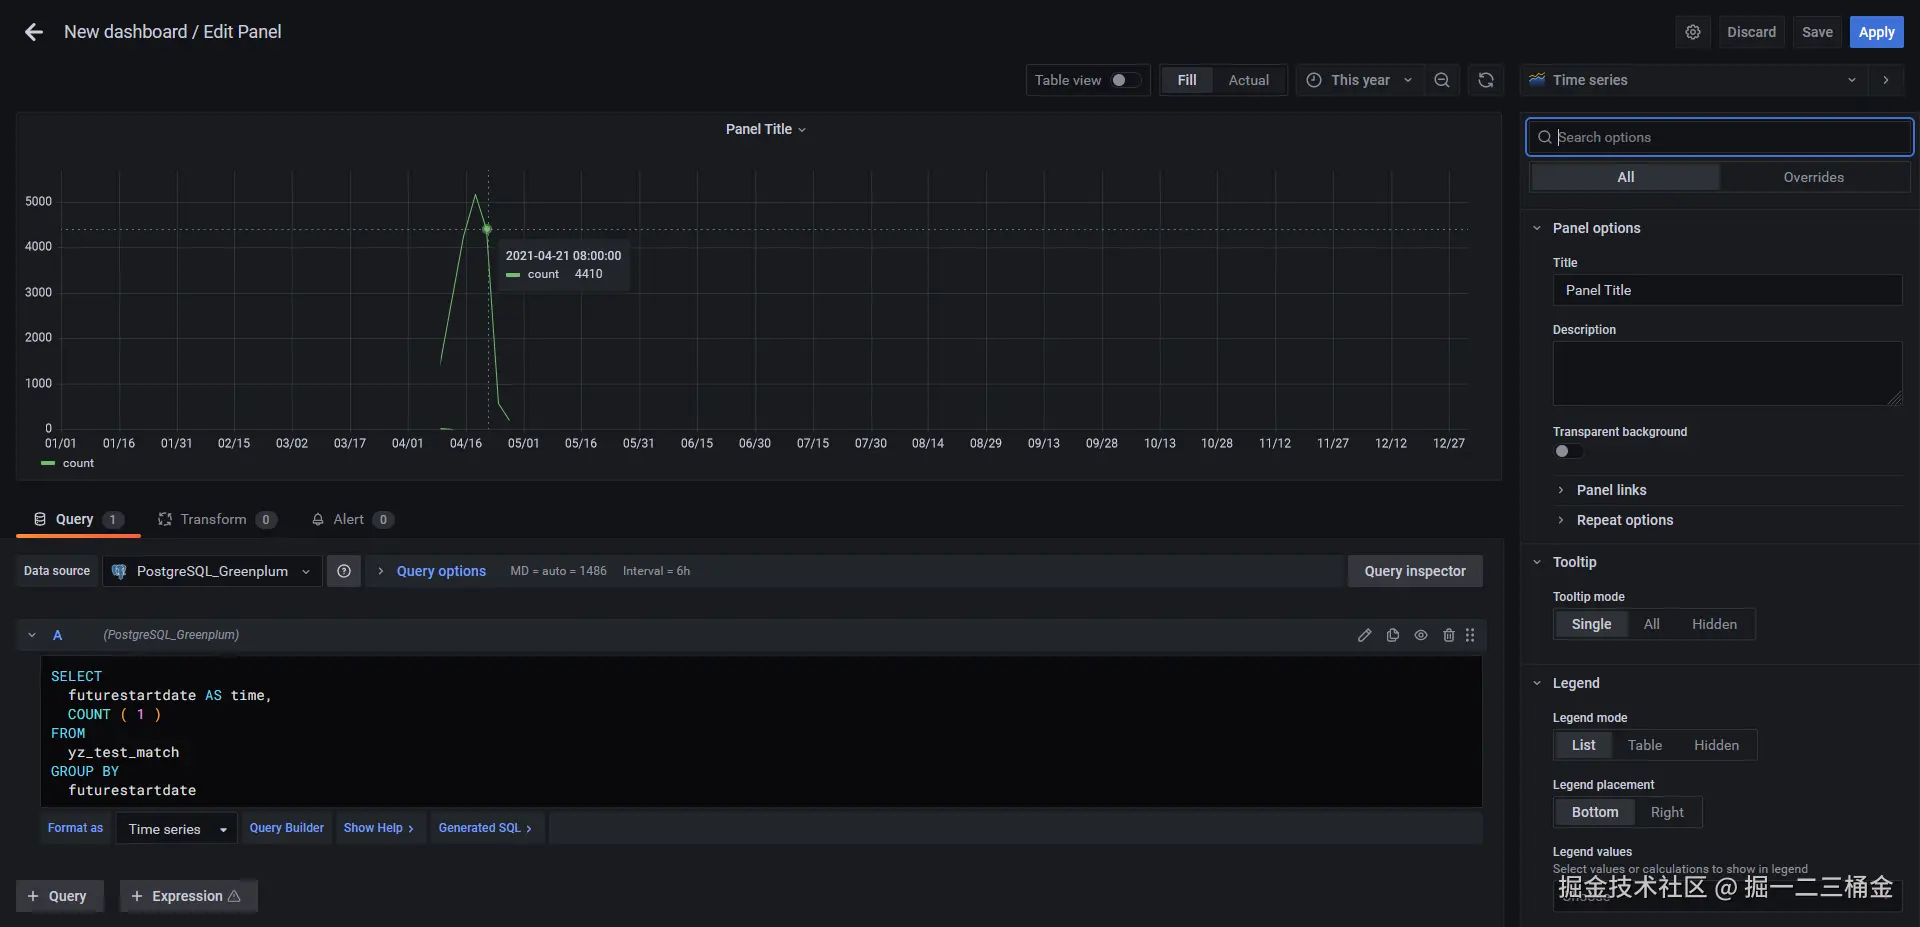Viewport: 1920px width, 927px height.
Task: Click the Time series visualization icon
Action: (1537, 80)
